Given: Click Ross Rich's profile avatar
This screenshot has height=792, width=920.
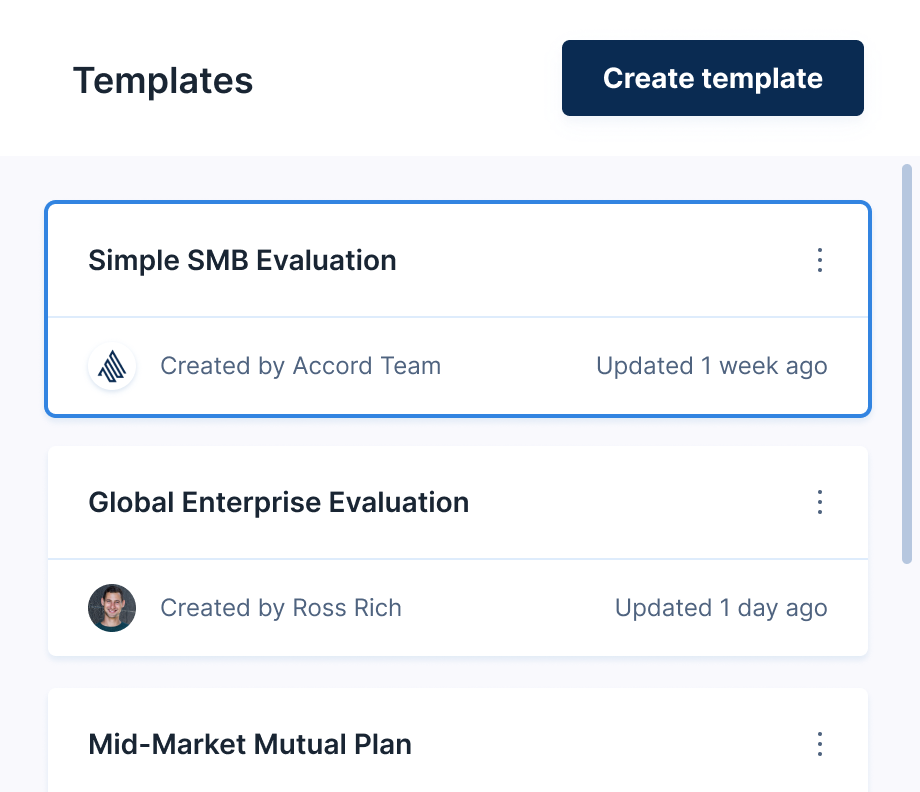Looking at the screenshot, I should [x=112, y=608].
